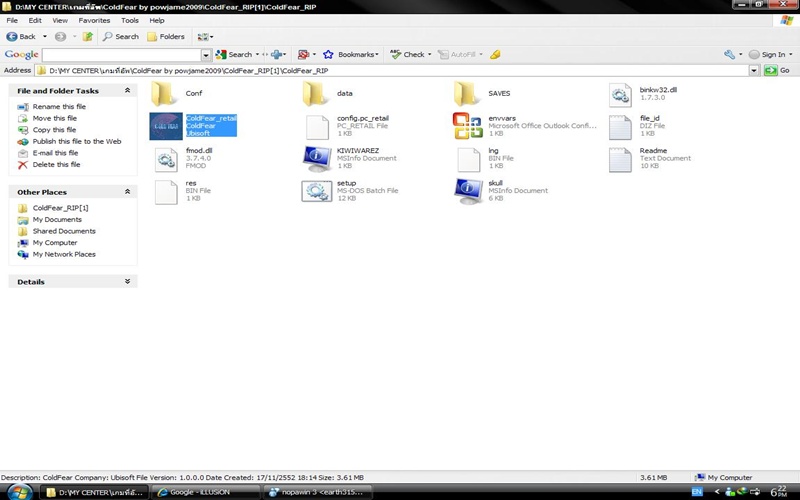Select the skull MSInfo document icon
The image size is (800, 500).
coord(468,191)
